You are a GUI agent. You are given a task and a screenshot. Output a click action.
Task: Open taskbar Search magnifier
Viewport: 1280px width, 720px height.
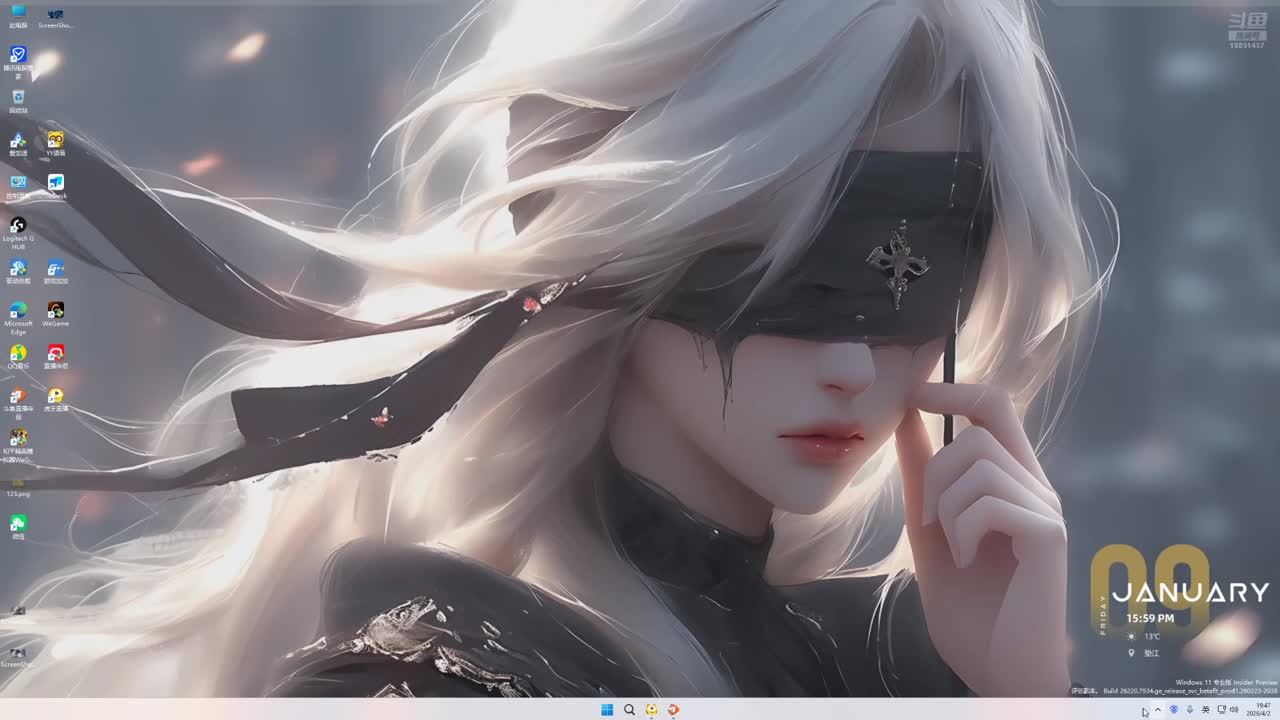click(629, 710)
